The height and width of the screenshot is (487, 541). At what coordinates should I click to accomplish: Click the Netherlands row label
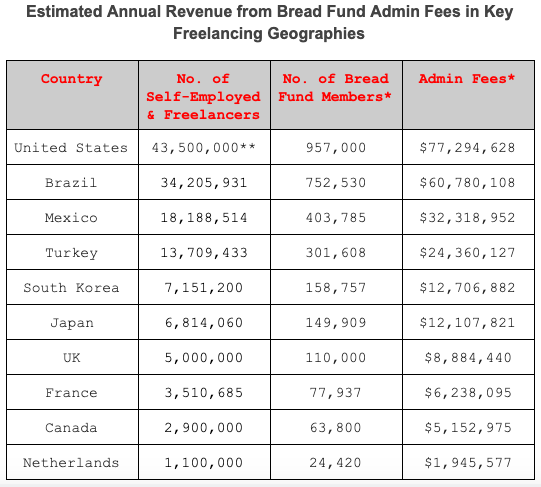72,462
